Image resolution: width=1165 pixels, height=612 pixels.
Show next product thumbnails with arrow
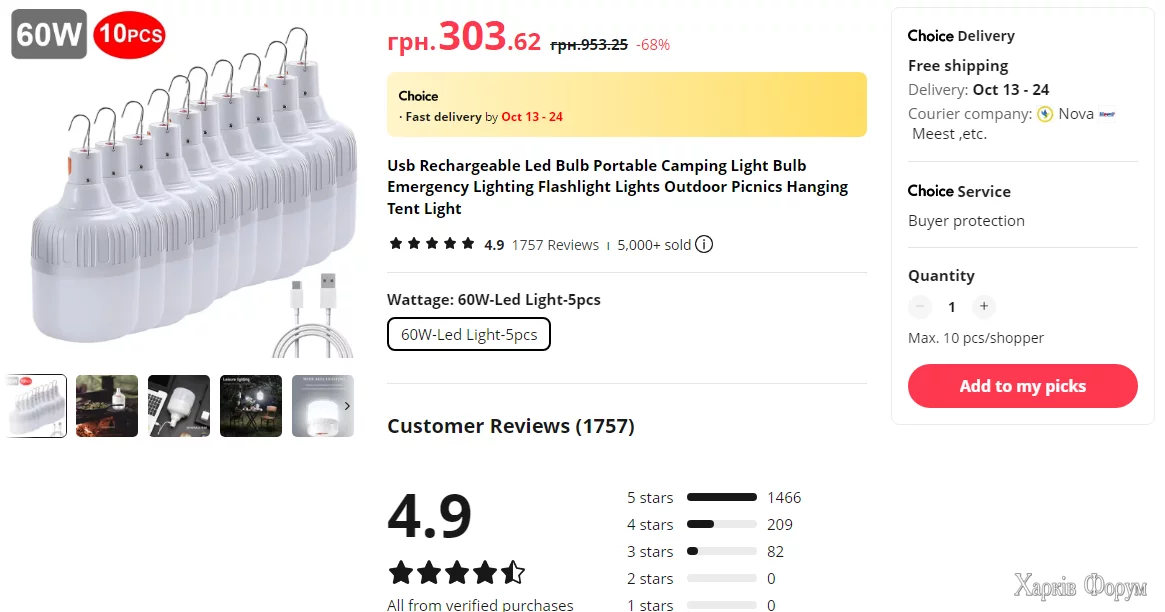347,406
